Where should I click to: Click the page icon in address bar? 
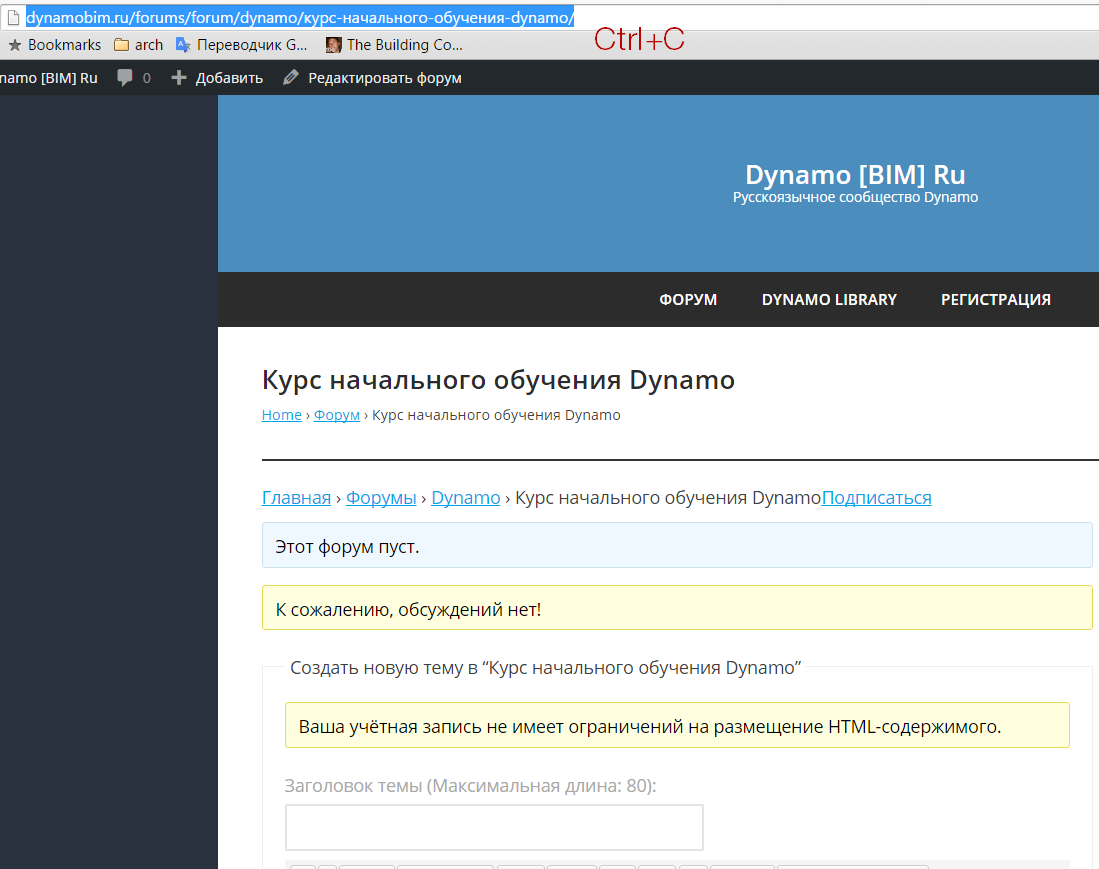pos(13,18)
